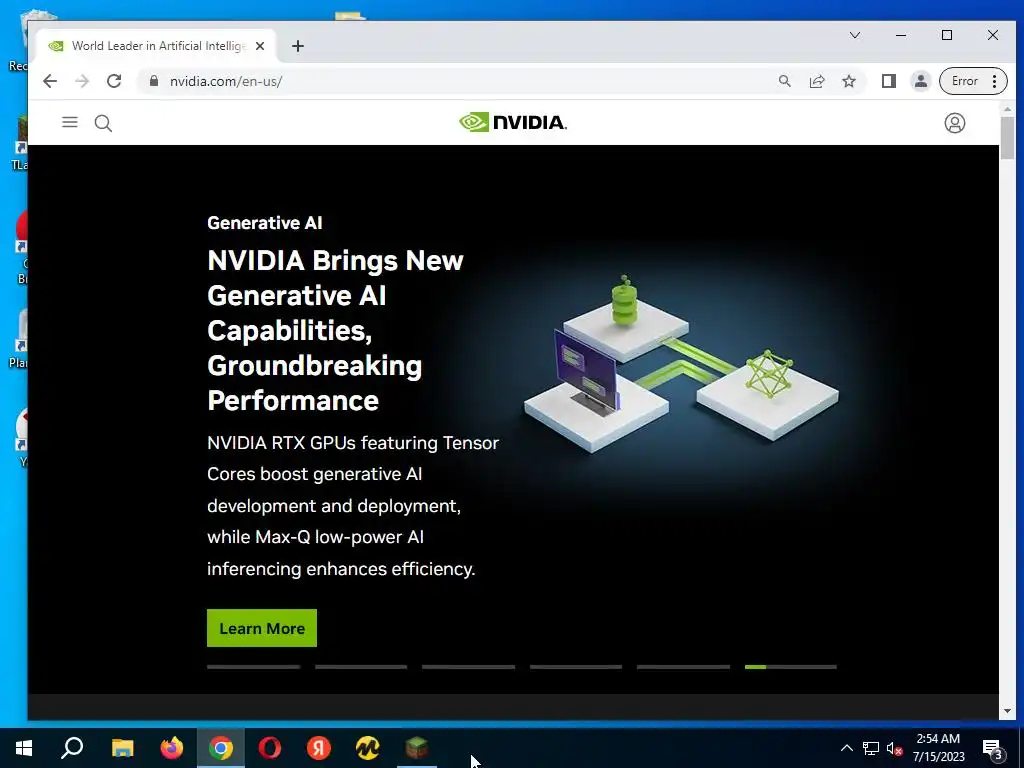The image size is (1024, 768).
Task: Launch Opera from the taskbar
Action: [x=270, y=748]
